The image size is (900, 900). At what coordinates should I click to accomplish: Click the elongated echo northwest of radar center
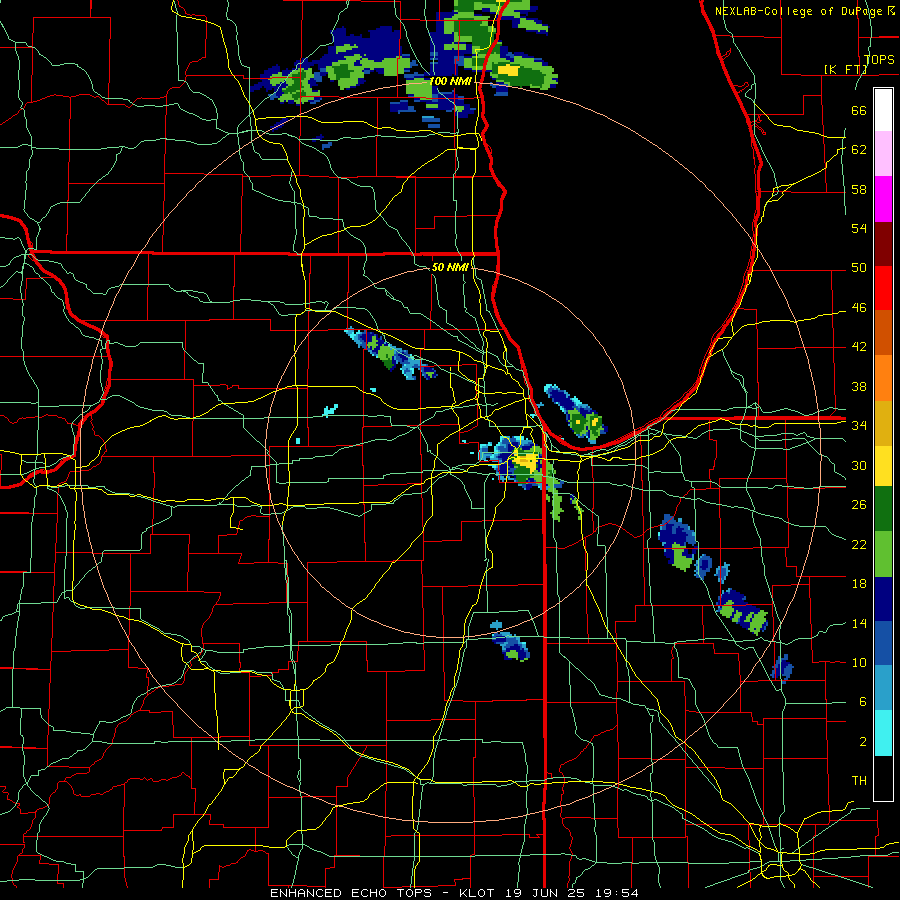click(390, 354)
